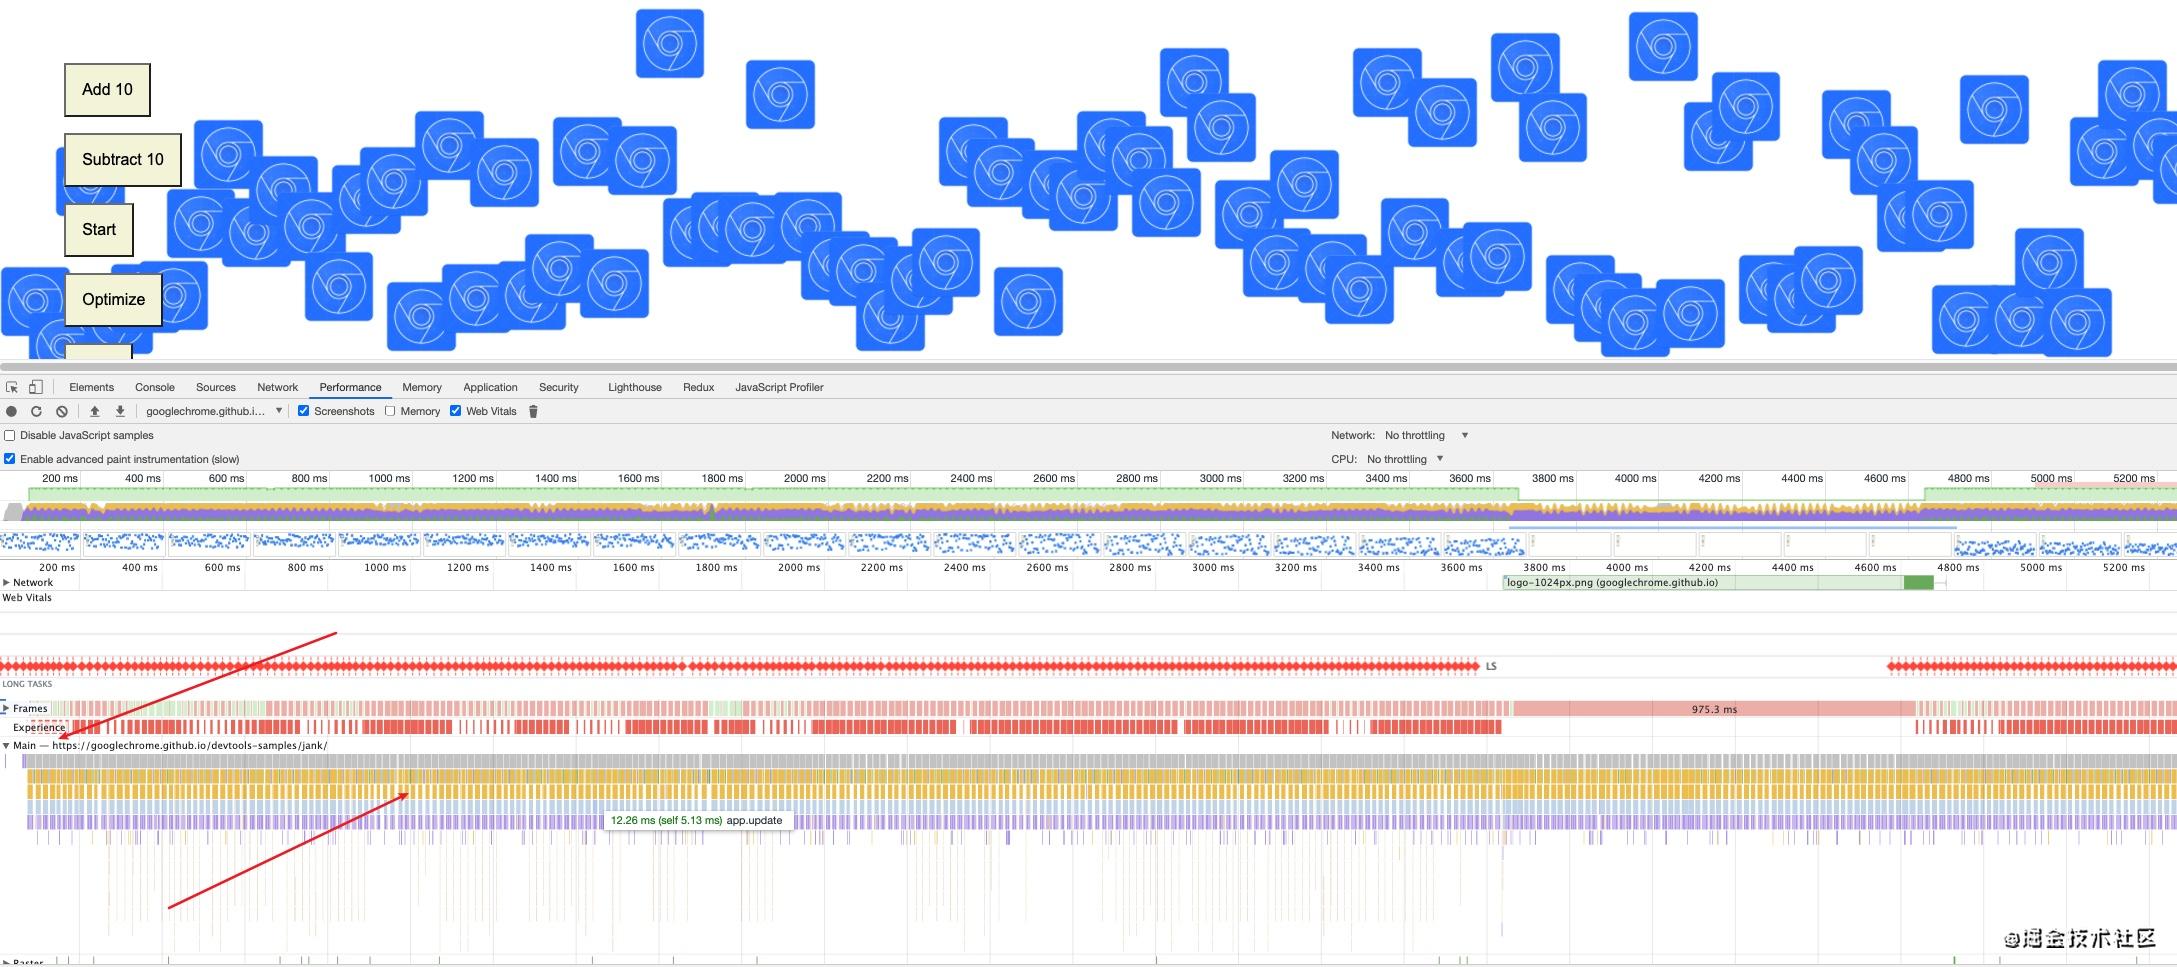Enable the Screenshots checkbox
The width and height of the screenshot is (2177, 967).
click(303, 411)
